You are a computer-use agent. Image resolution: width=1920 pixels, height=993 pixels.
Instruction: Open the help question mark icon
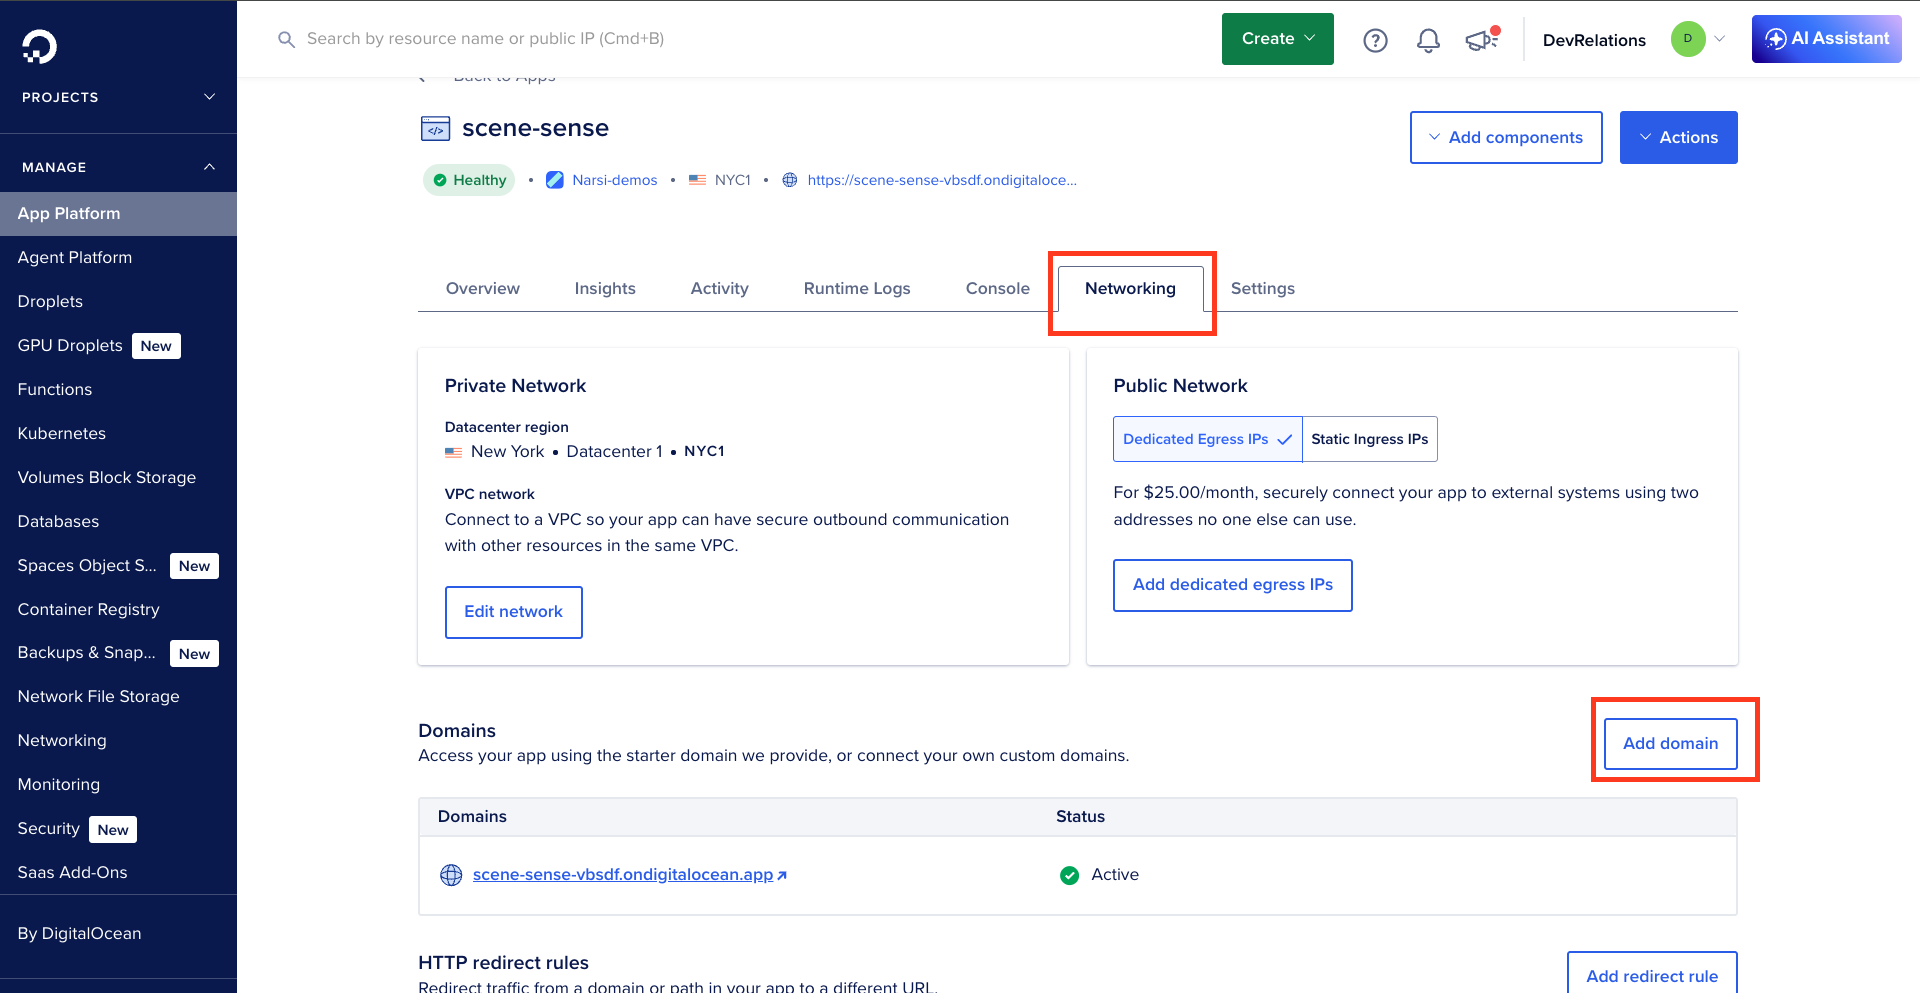(1375, 40)
